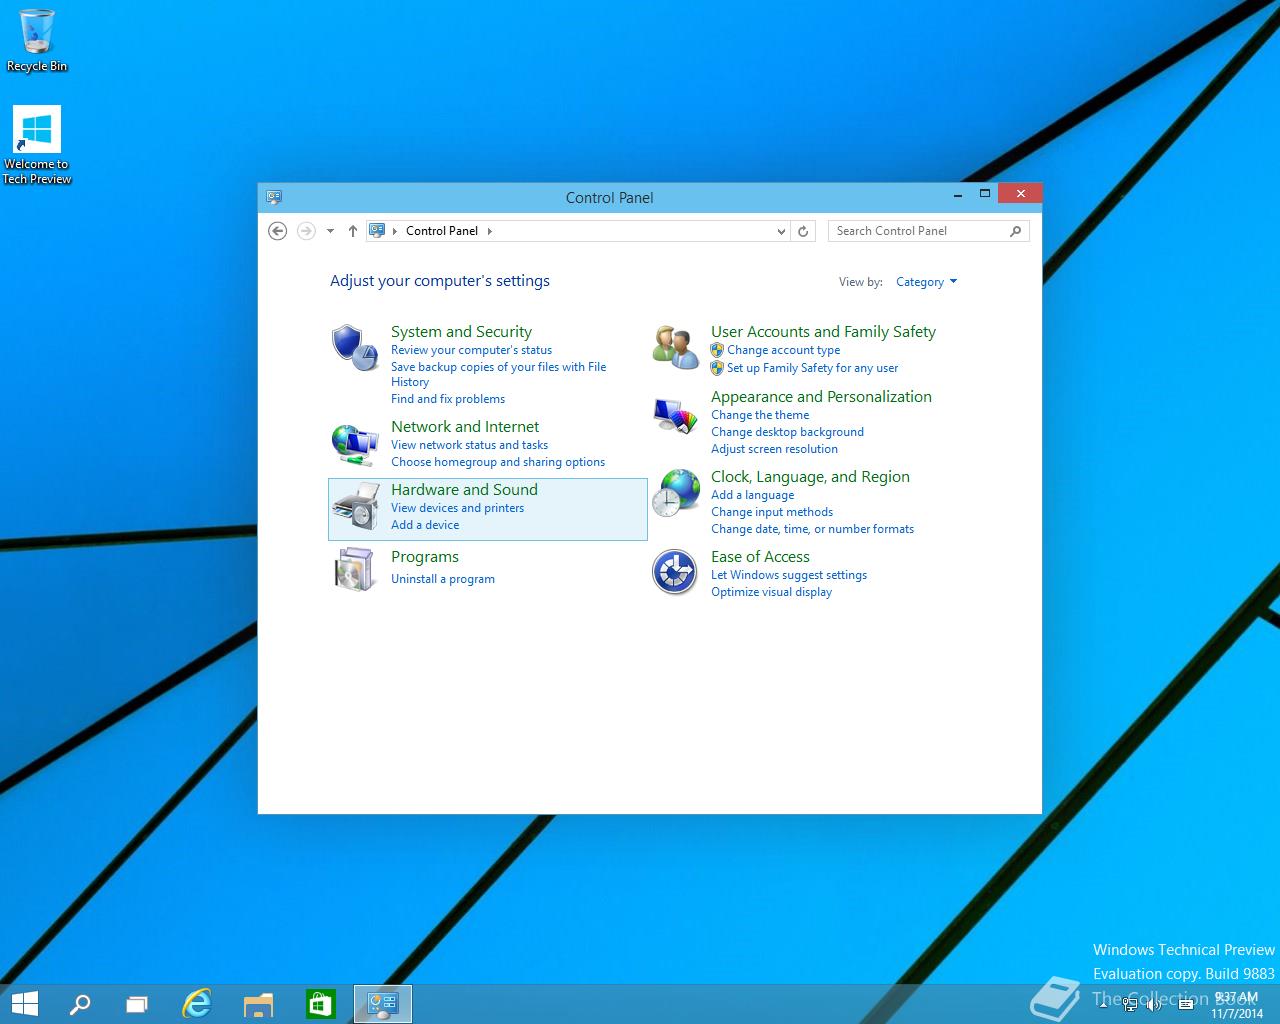Click the Control Panel breadcrumb segment
Image resolution: width=1280 pixels, height=1024 pixels.
[x=442, y=231]
